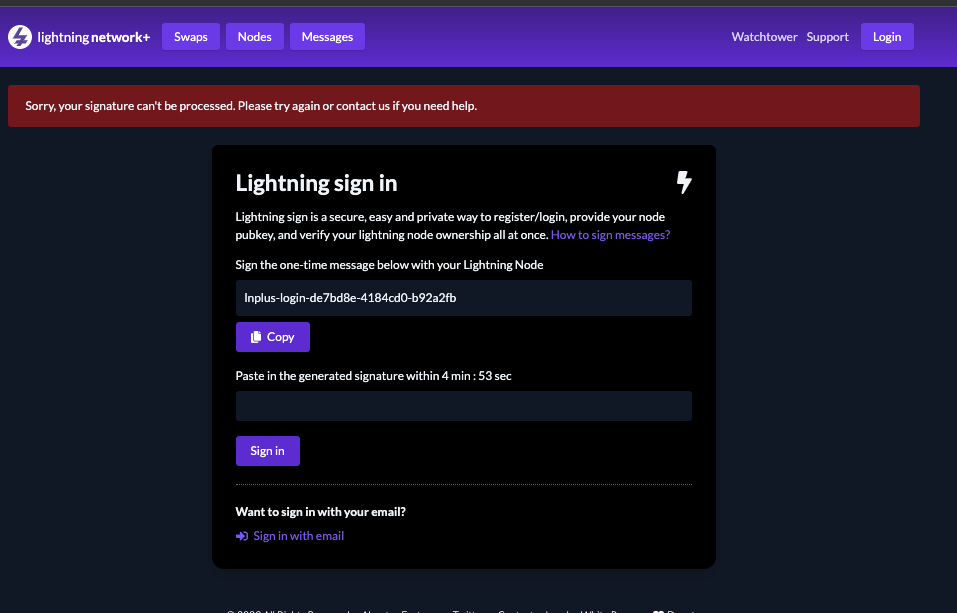This screenshot has height=613, width=957.
Task: Select the lnplus-login one-time message field
Action: [463, 298]
